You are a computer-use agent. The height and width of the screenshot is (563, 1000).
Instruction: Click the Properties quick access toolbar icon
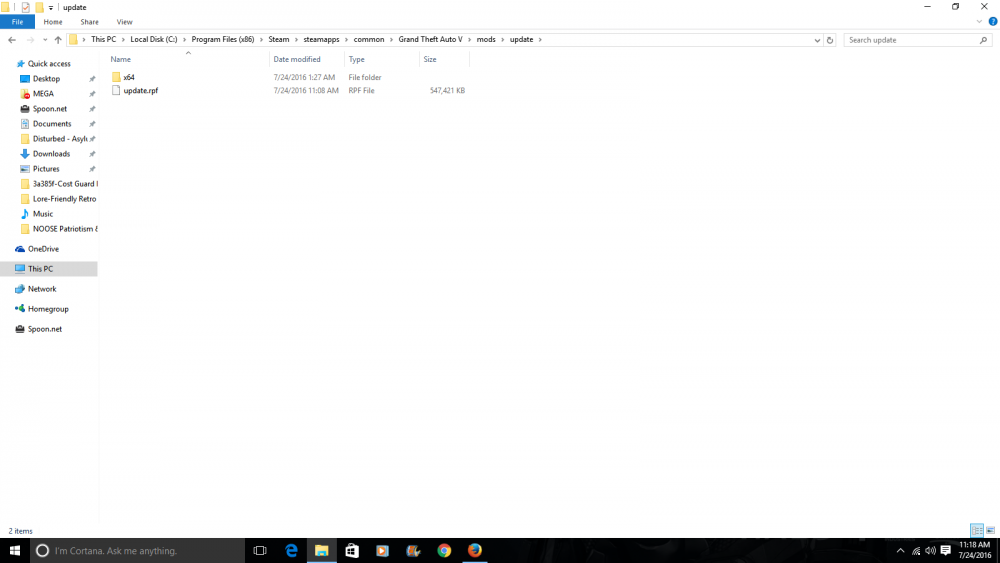pos(26,8)
